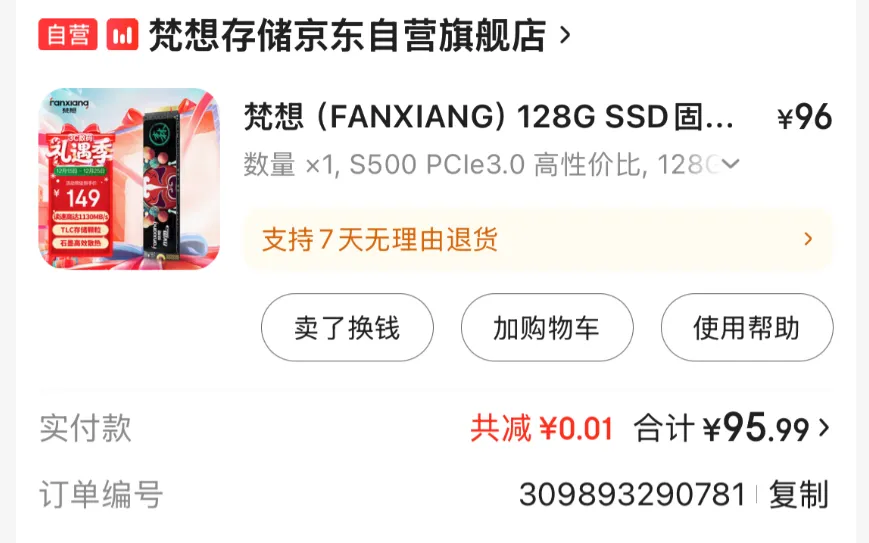The image size is (869, 543).
Task: View the 共减 ¥0.01 discount details
Action: tap(541, 428)
